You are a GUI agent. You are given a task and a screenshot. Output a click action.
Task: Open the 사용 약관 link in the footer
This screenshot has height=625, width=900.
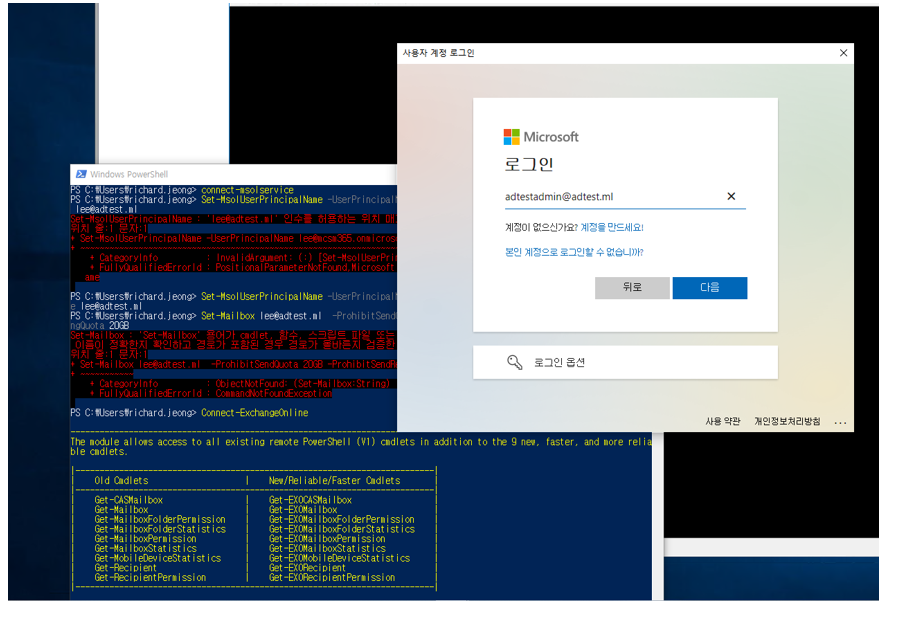(723, 421)
